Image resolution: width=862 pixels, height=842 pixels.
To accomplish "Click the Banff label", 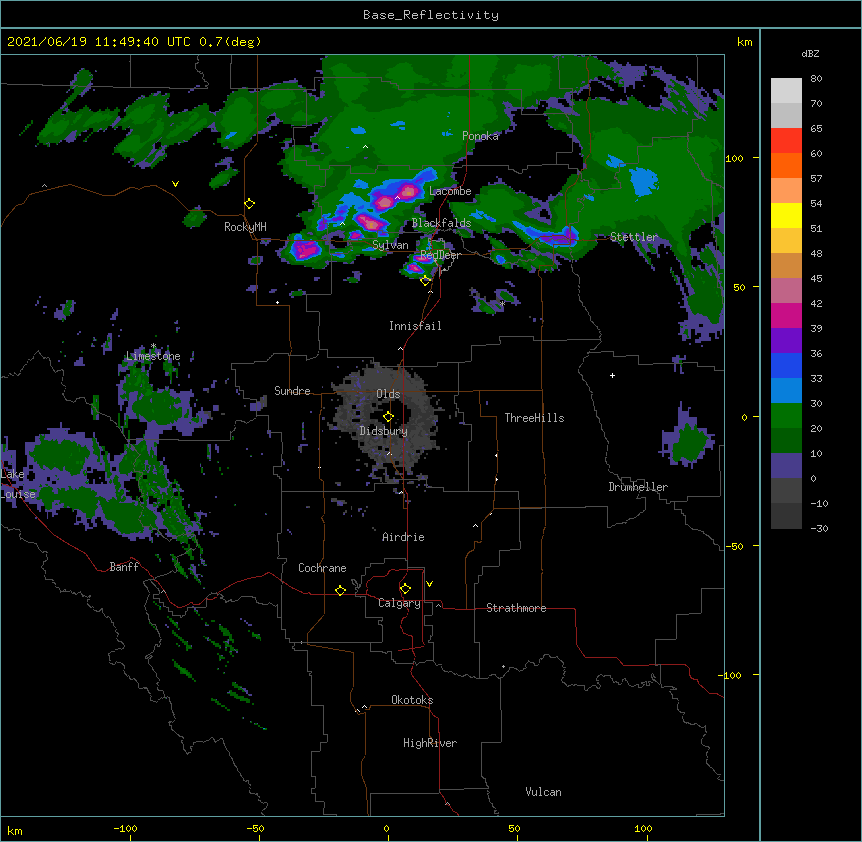I will point(124,567).
